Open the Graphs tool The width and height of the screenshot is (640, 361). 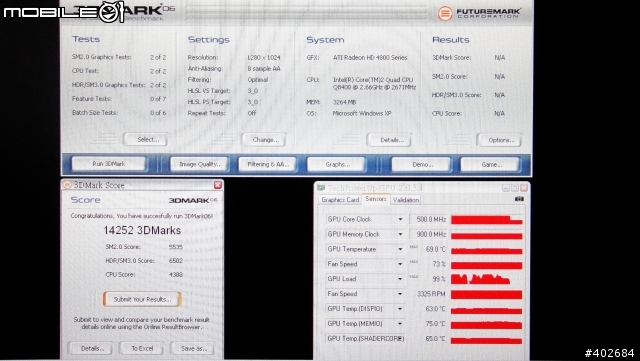coord(336,165)
